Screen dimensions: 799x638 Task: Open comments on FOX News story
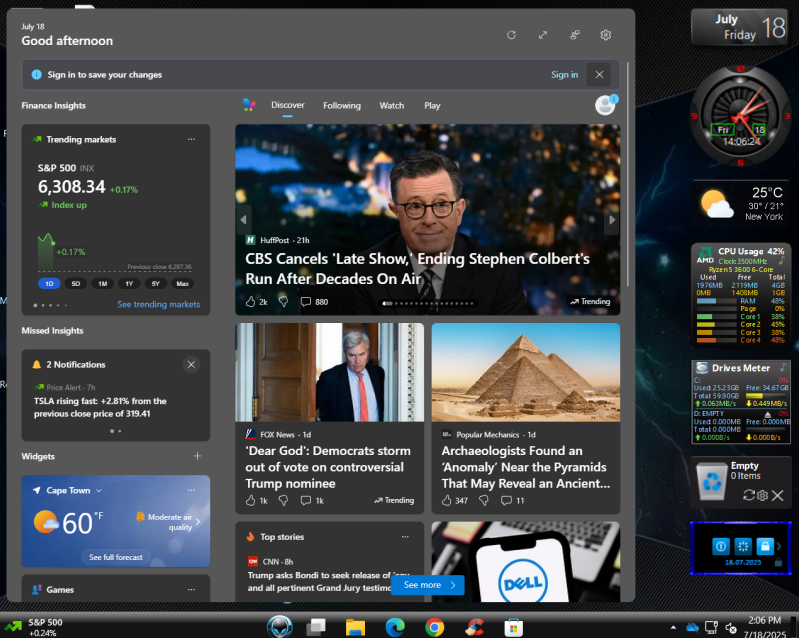[312, 500]
